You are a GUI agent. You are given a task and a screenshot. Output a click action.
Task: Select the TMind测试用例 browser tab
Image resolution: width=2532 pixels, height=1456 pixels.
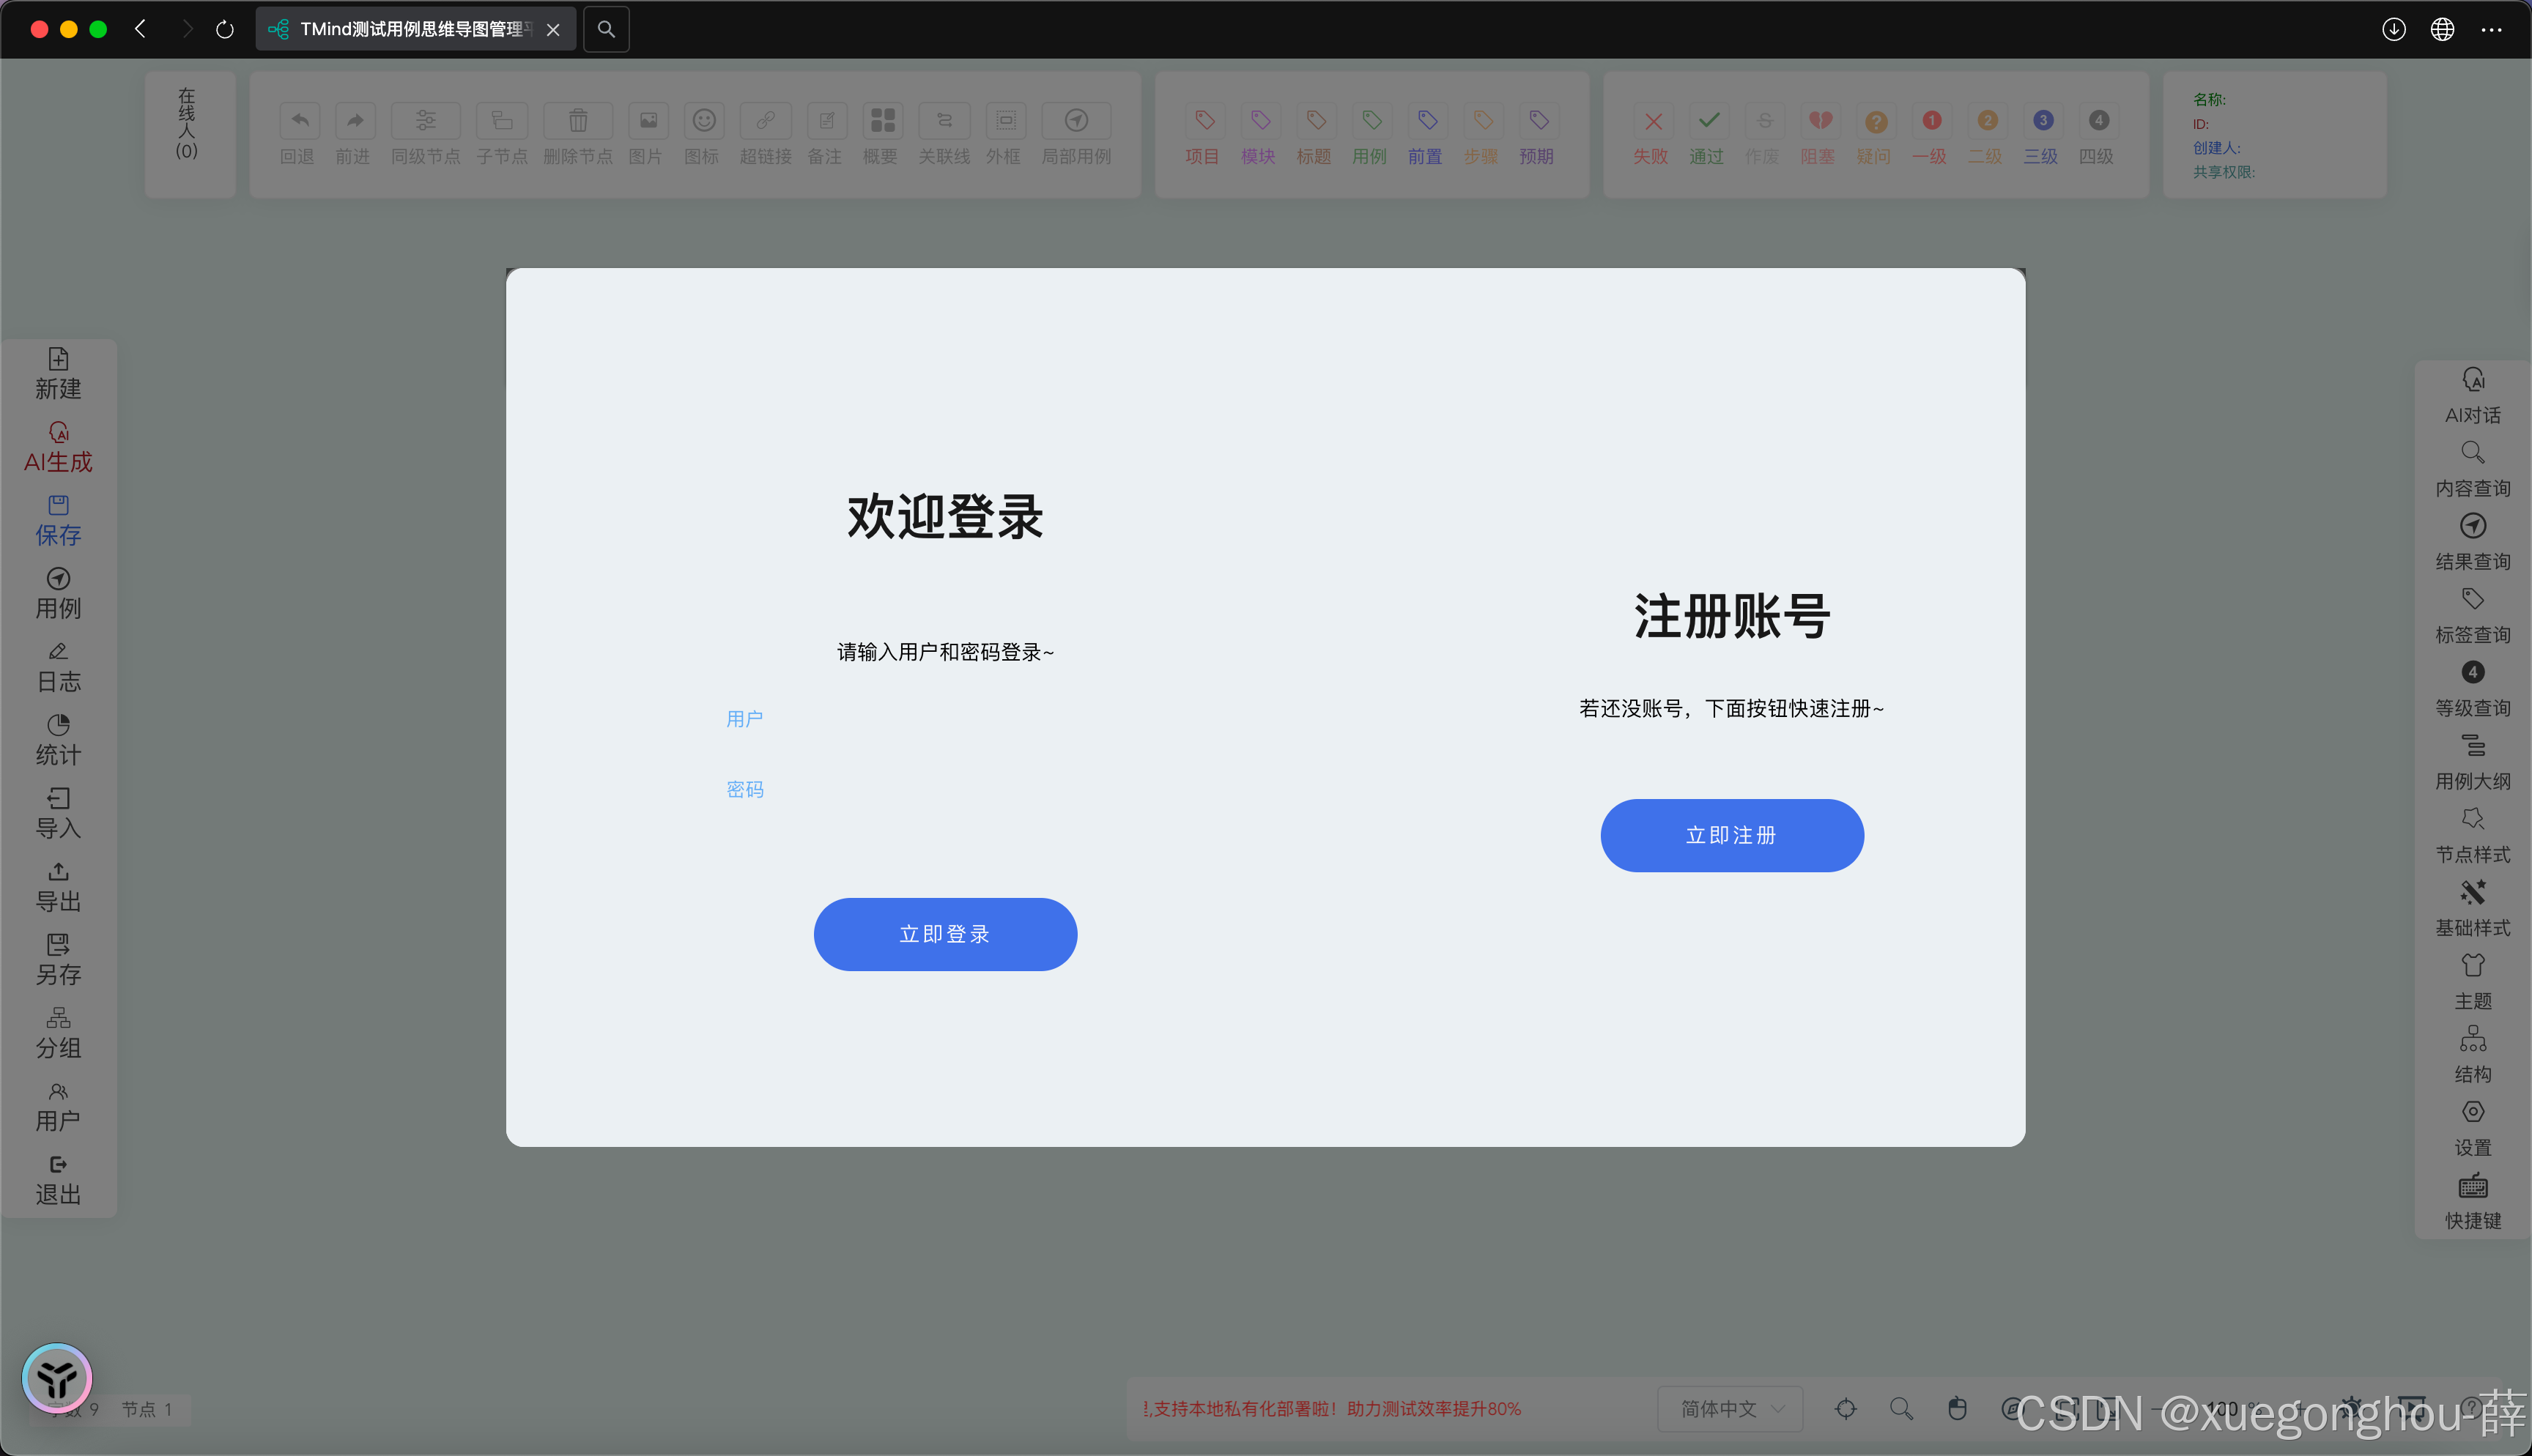pyautogui.click(x=410, y=29)
